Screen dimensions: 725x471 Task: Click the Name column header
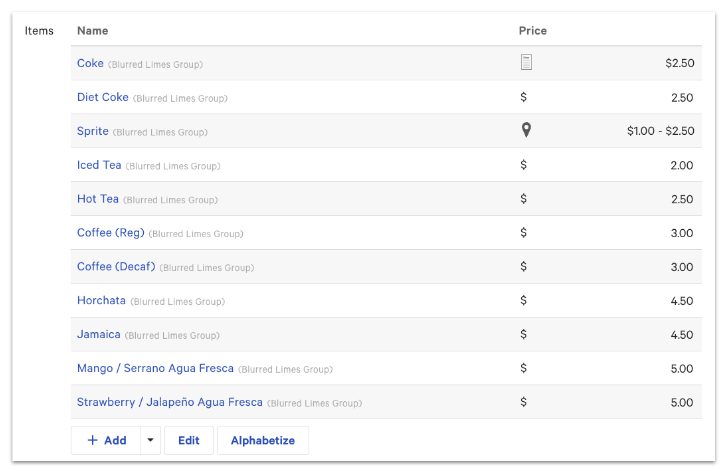pos(93,30)
